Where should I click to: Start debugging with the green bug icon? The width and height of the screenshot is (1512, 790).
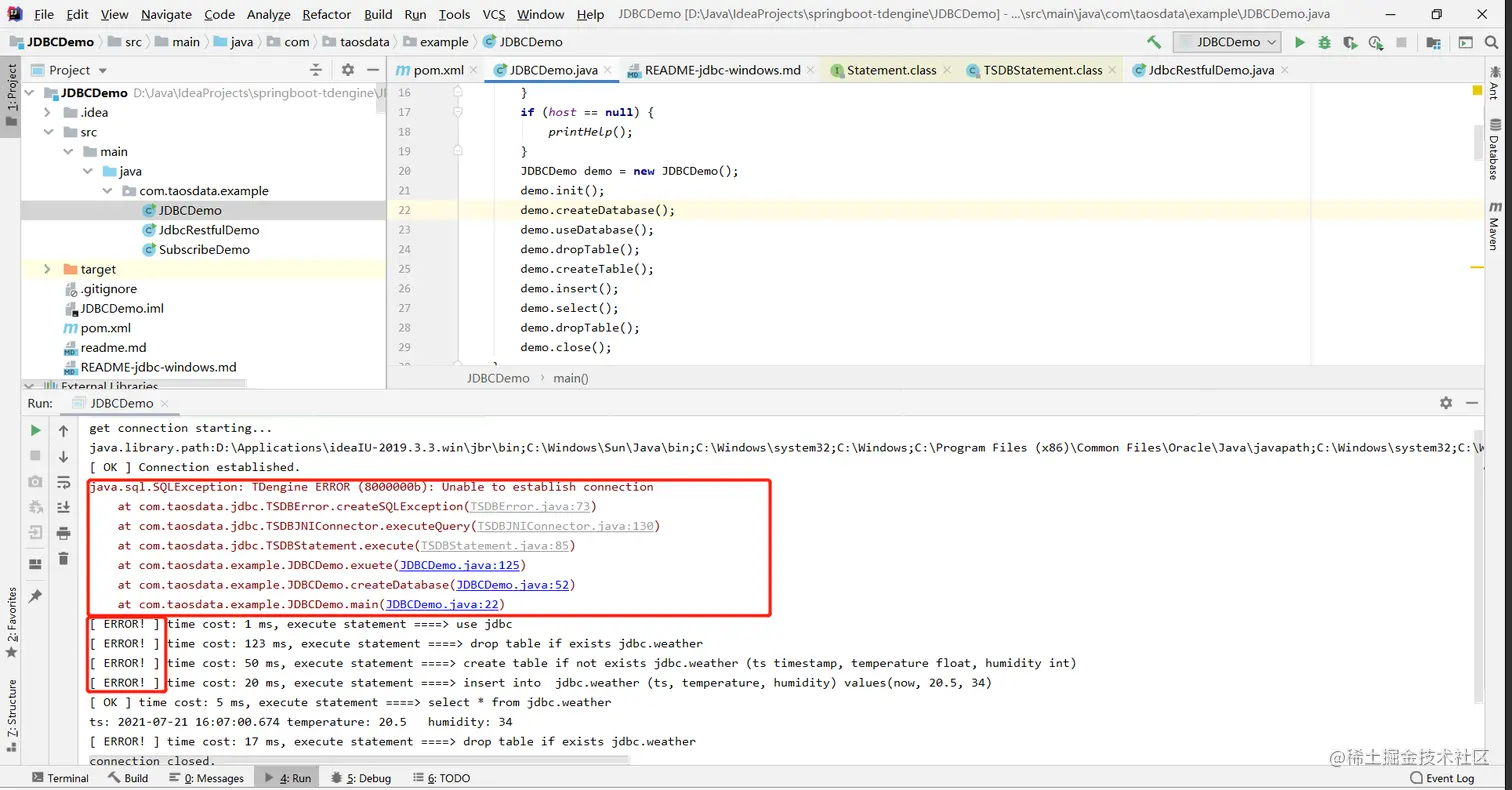1325,42
